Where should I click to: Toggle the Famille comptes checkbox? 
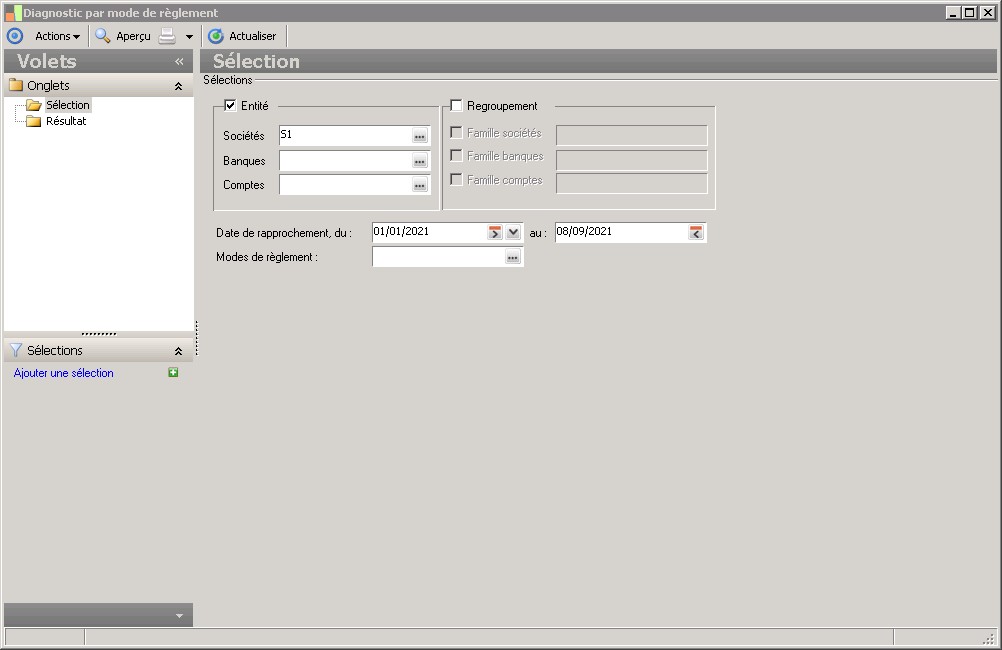(456, 180)
